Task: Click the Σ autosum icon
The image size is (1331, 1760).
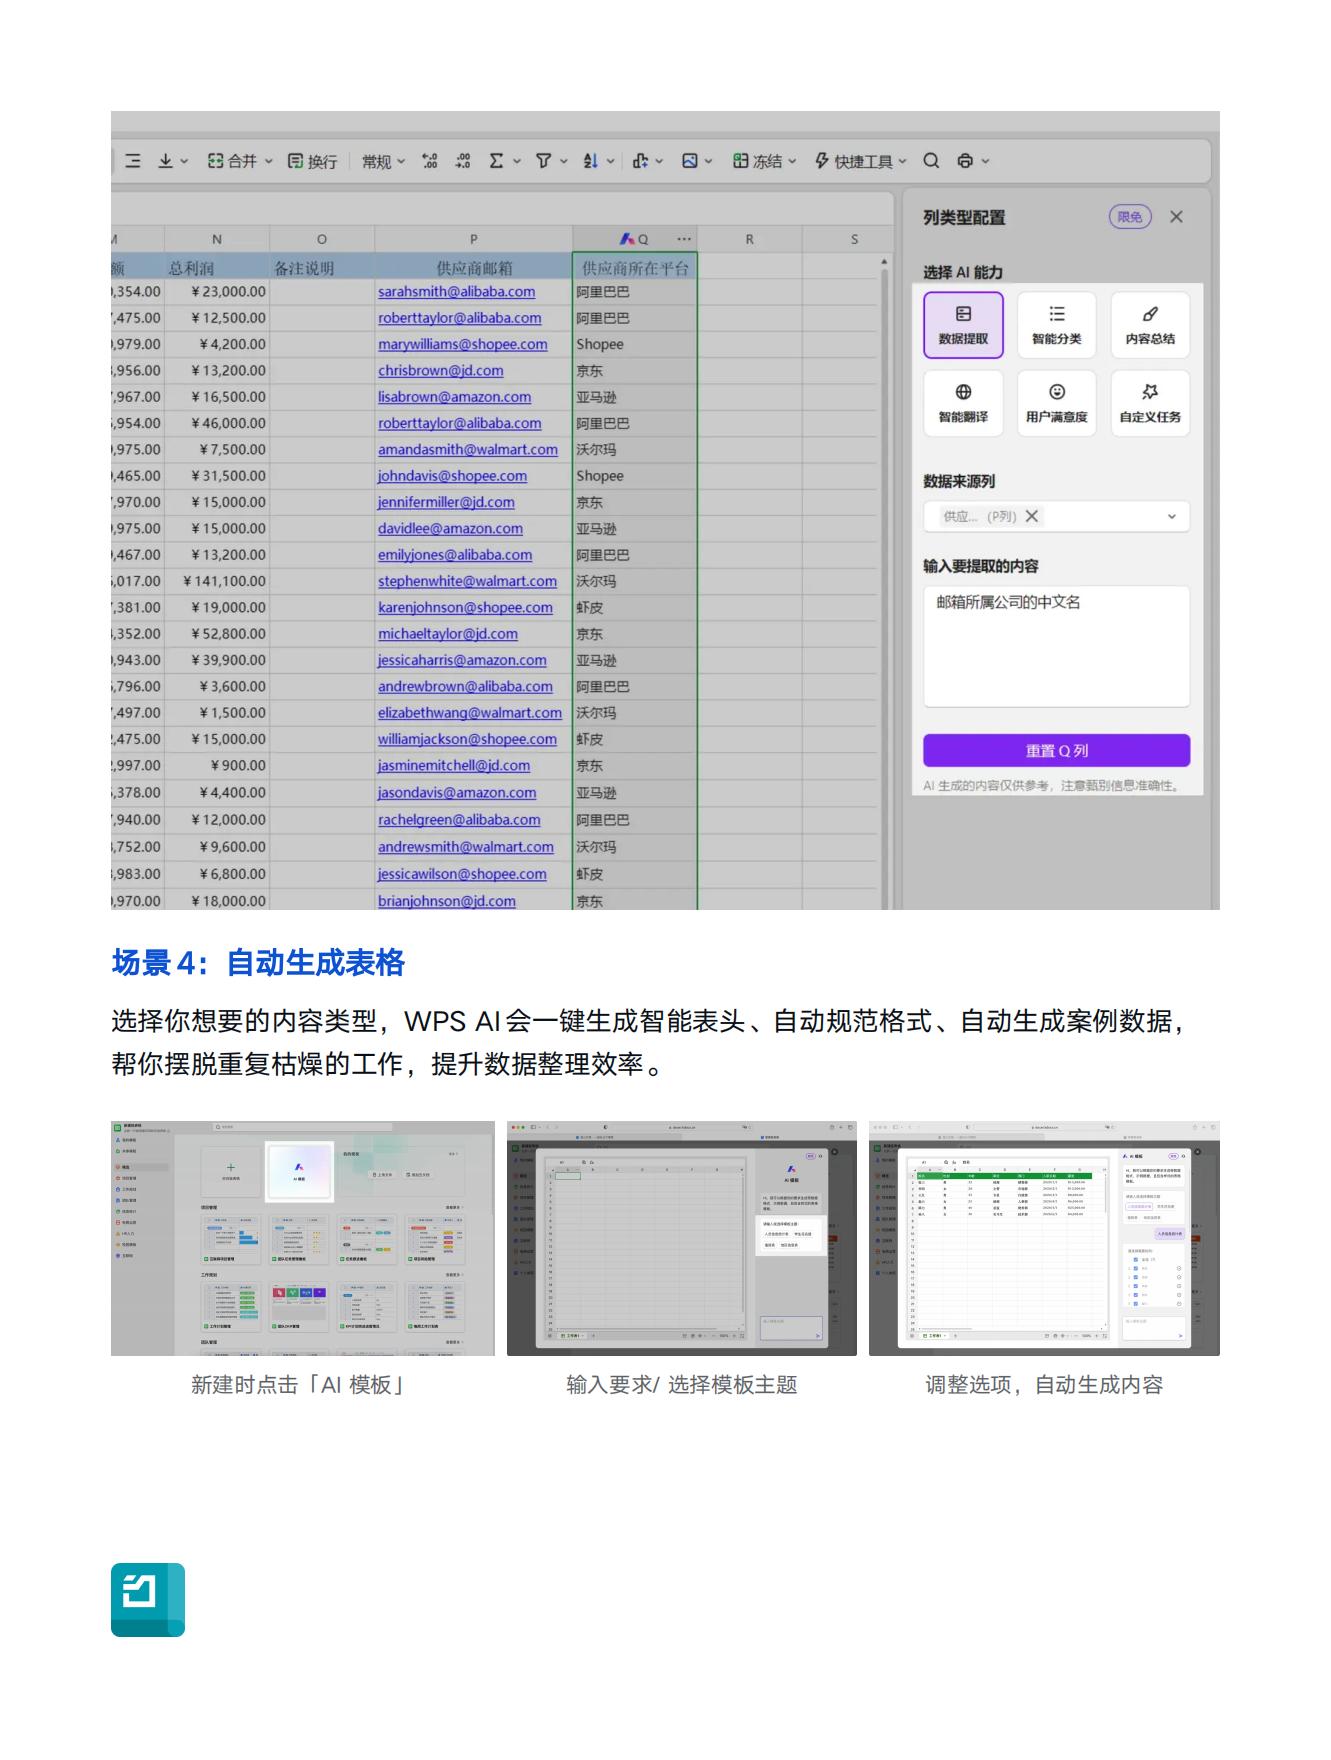Action: (496, 161)
